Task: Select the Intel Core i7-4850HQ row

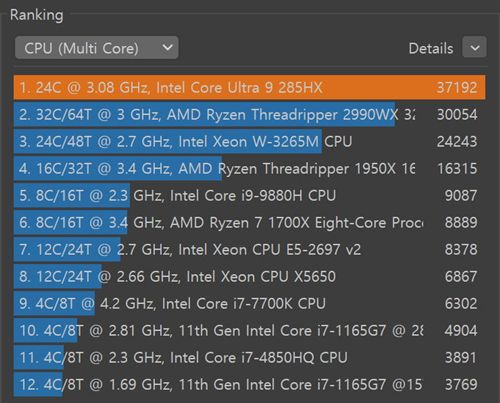Action: (249, 358)
